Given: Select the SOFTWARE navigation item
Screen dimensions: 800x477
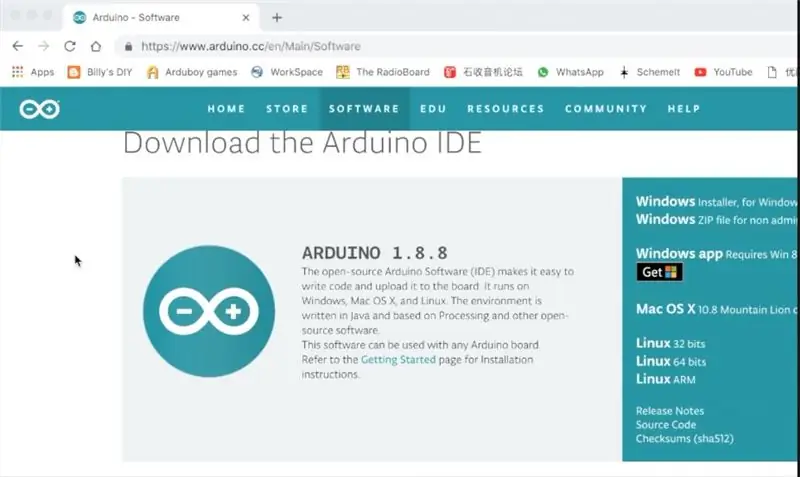Looking at the screenshot, I should (364, 109).
